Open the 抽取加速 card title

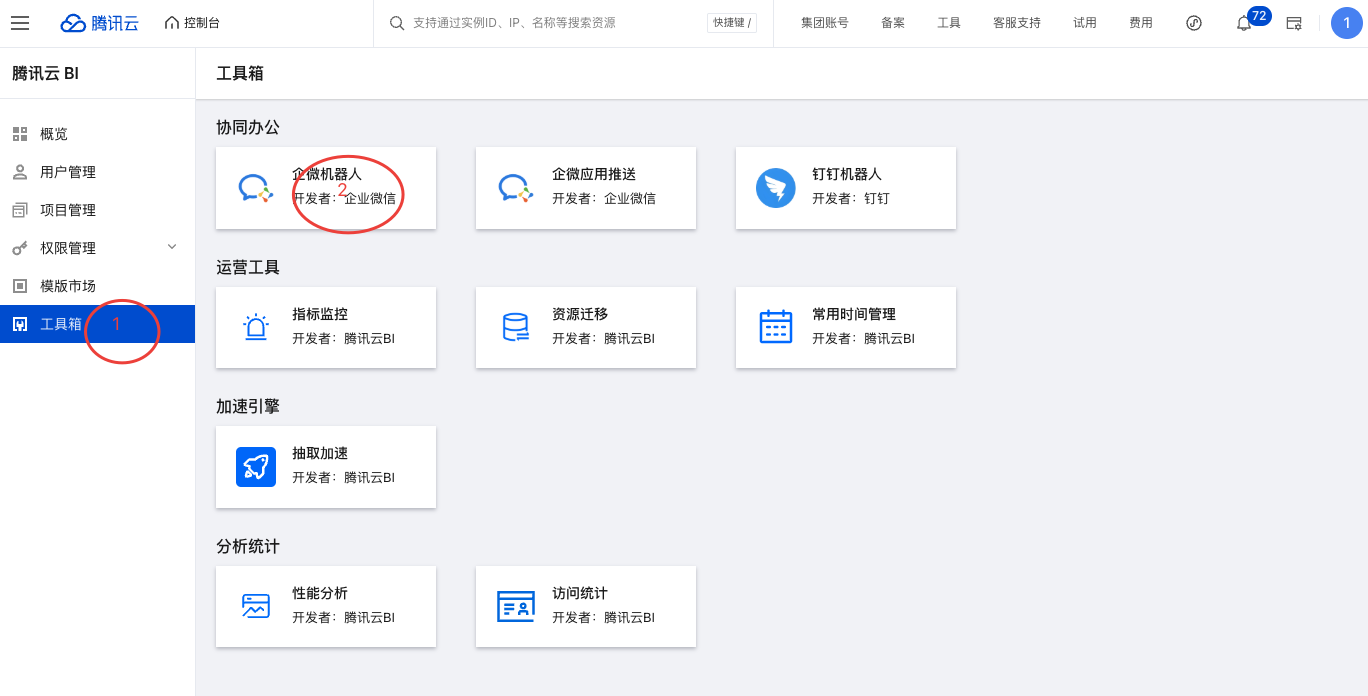(x=320, y=453)
